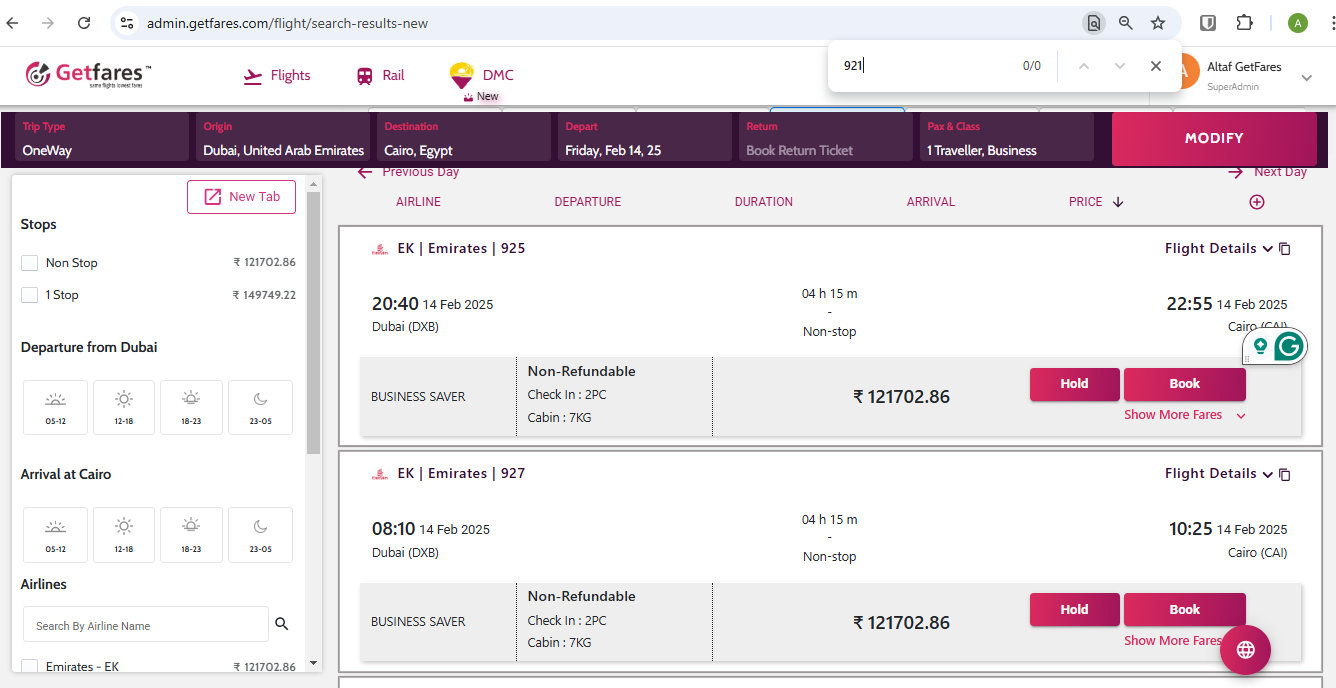
Task: Close the find-in-page bar
Action: tap(1156, 66)
